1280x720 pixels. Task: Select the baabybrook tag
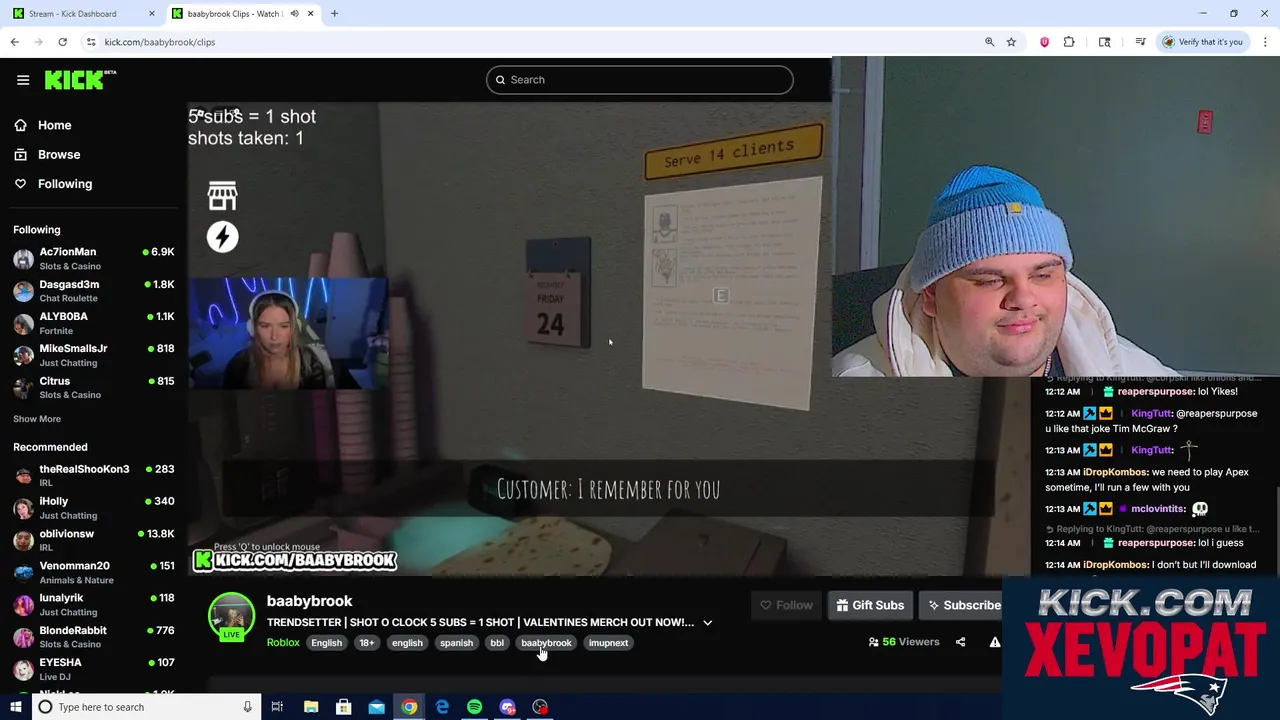[546, 643]
